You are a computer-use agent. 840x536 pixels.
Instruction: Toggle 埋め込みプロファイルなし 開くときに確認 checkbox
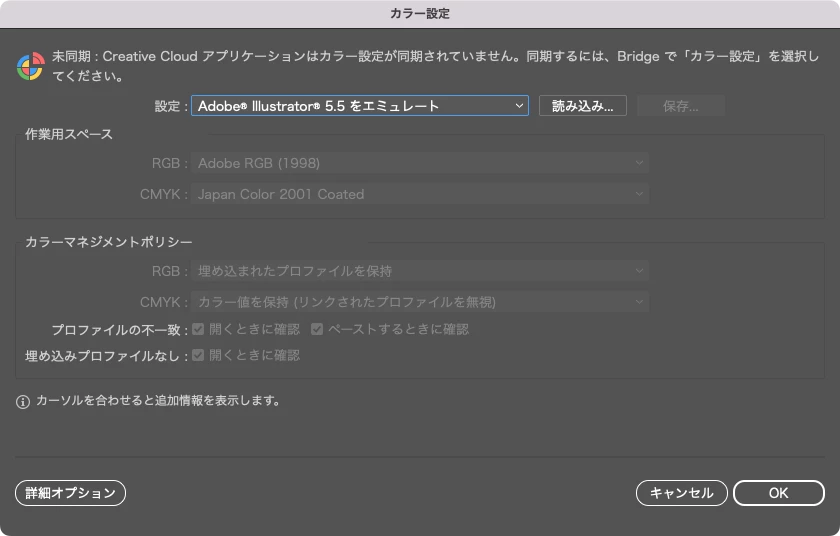(198, 355)
